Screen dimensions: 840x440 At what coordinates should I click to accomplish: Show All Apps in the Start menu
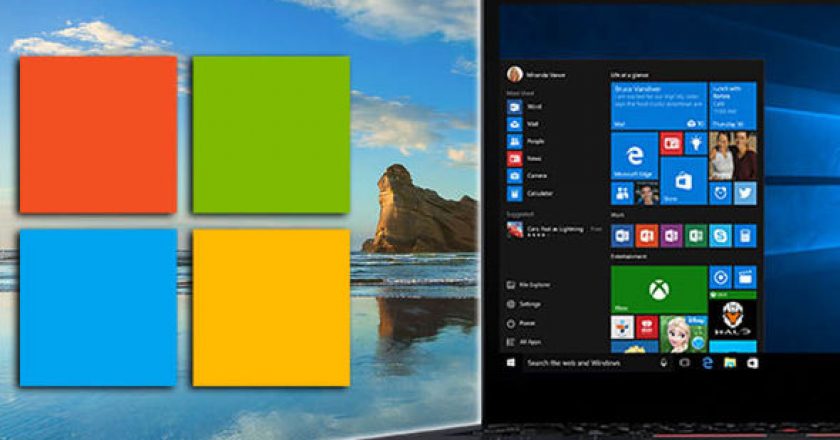(x=524, y=342)
